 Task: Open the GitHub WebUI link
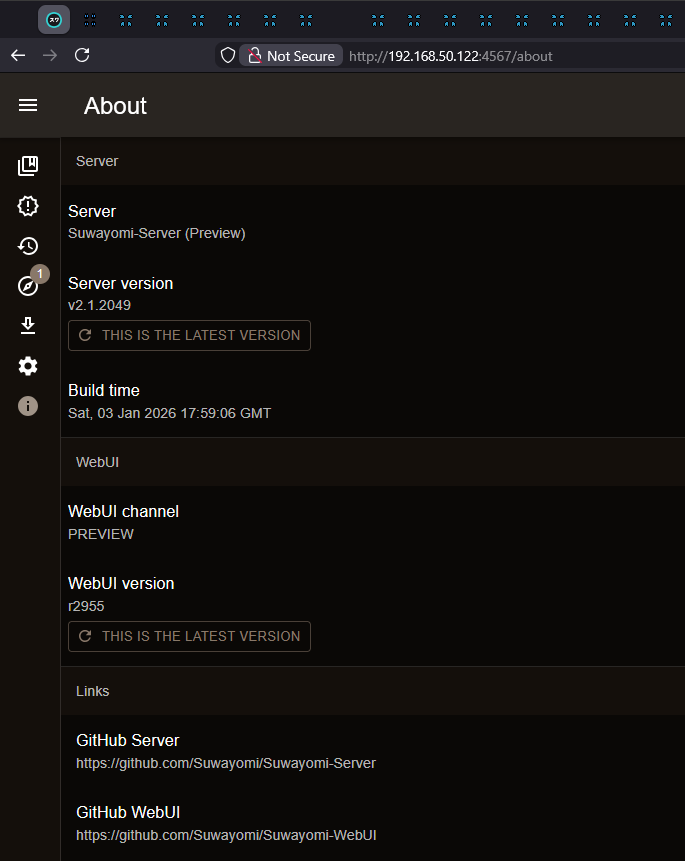point(226,823)
